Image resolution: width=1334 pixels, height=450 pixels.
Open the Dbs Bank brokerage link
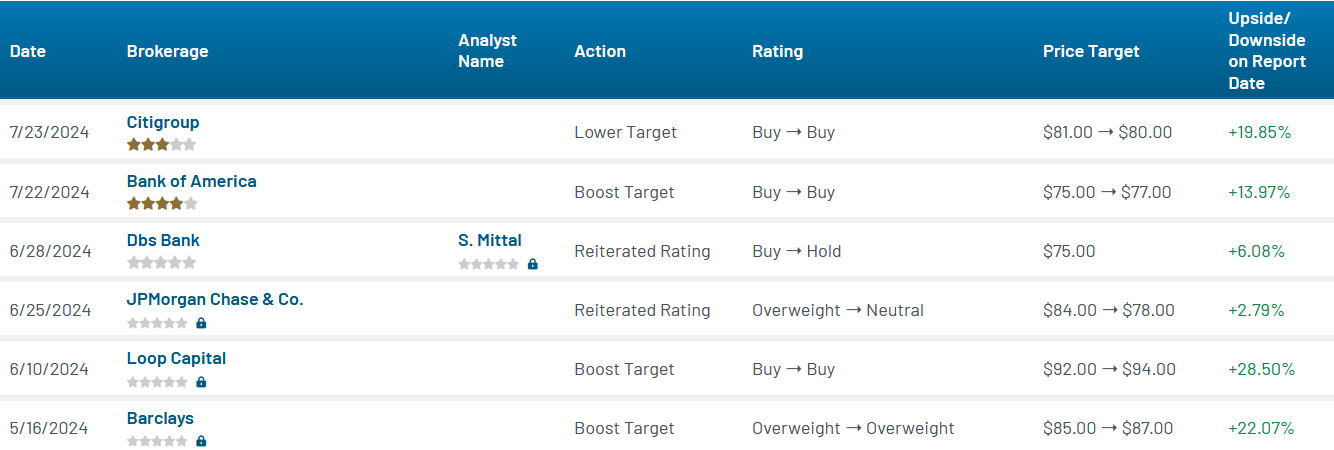163,240
